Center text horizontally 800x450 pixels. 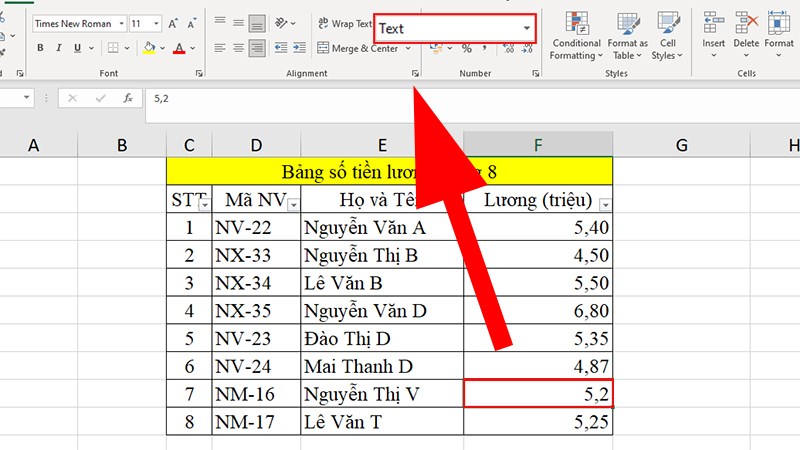tap(238, 48)
